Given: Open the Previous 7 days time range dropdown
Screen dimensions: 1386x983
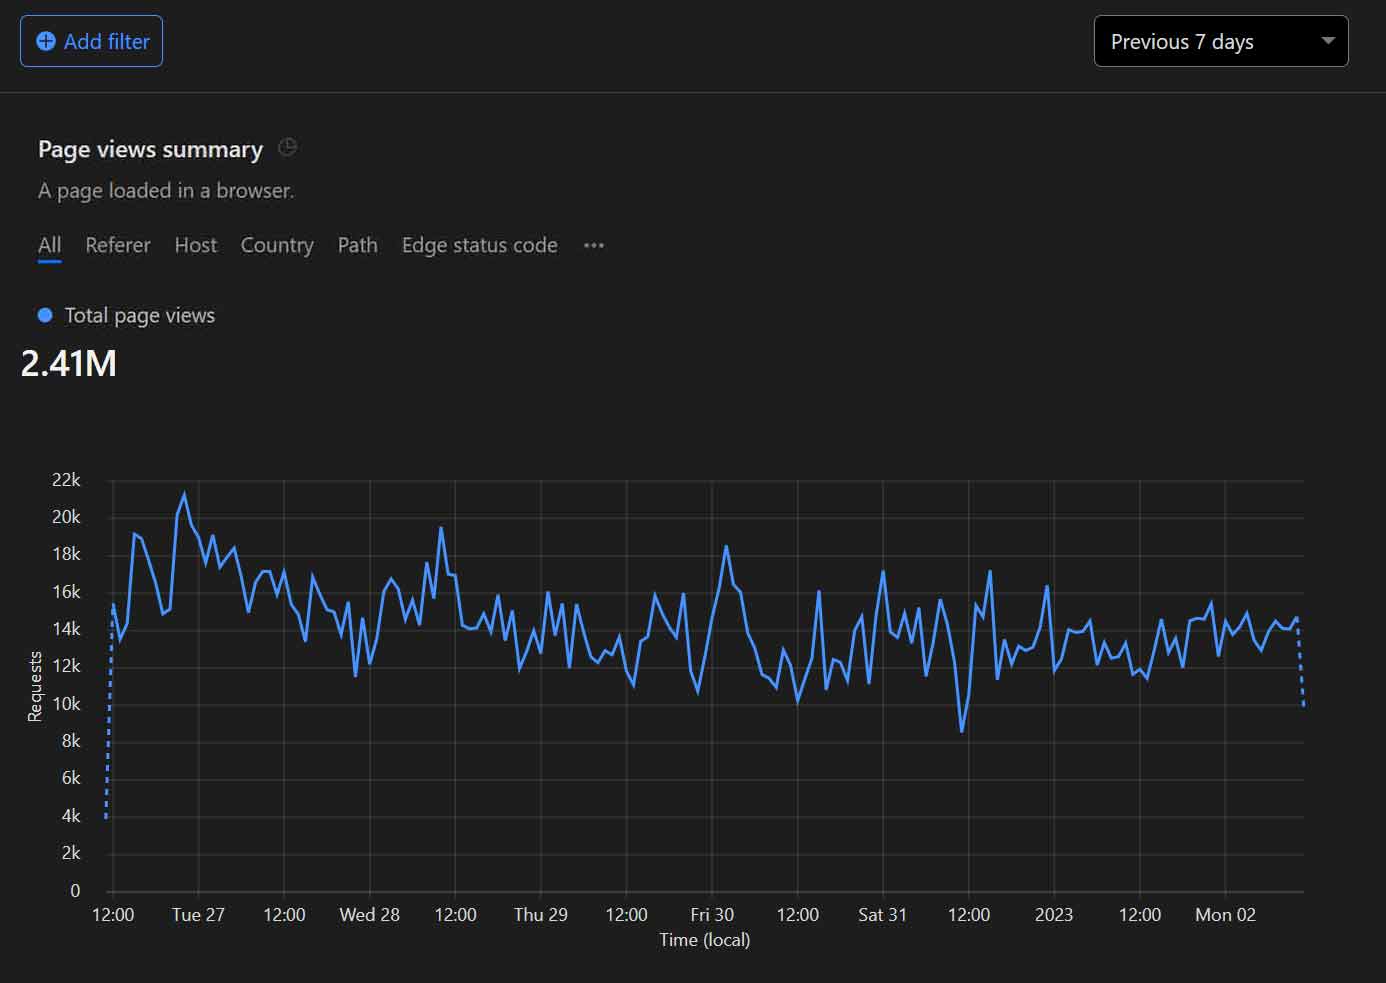Looking at the screenshot, I should pos(1220,41).
